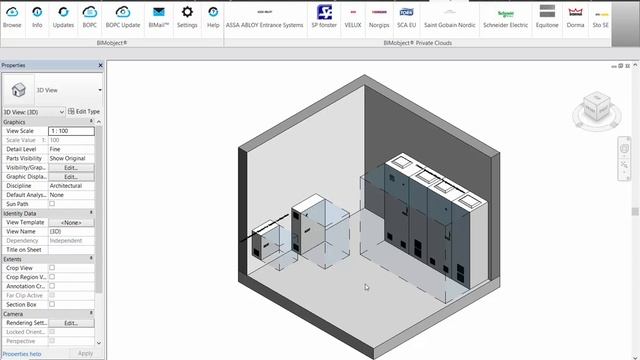Click the Edit Type button
This screenshot has width=640, height=360.
pyautogui.click(x=84, y=111)
